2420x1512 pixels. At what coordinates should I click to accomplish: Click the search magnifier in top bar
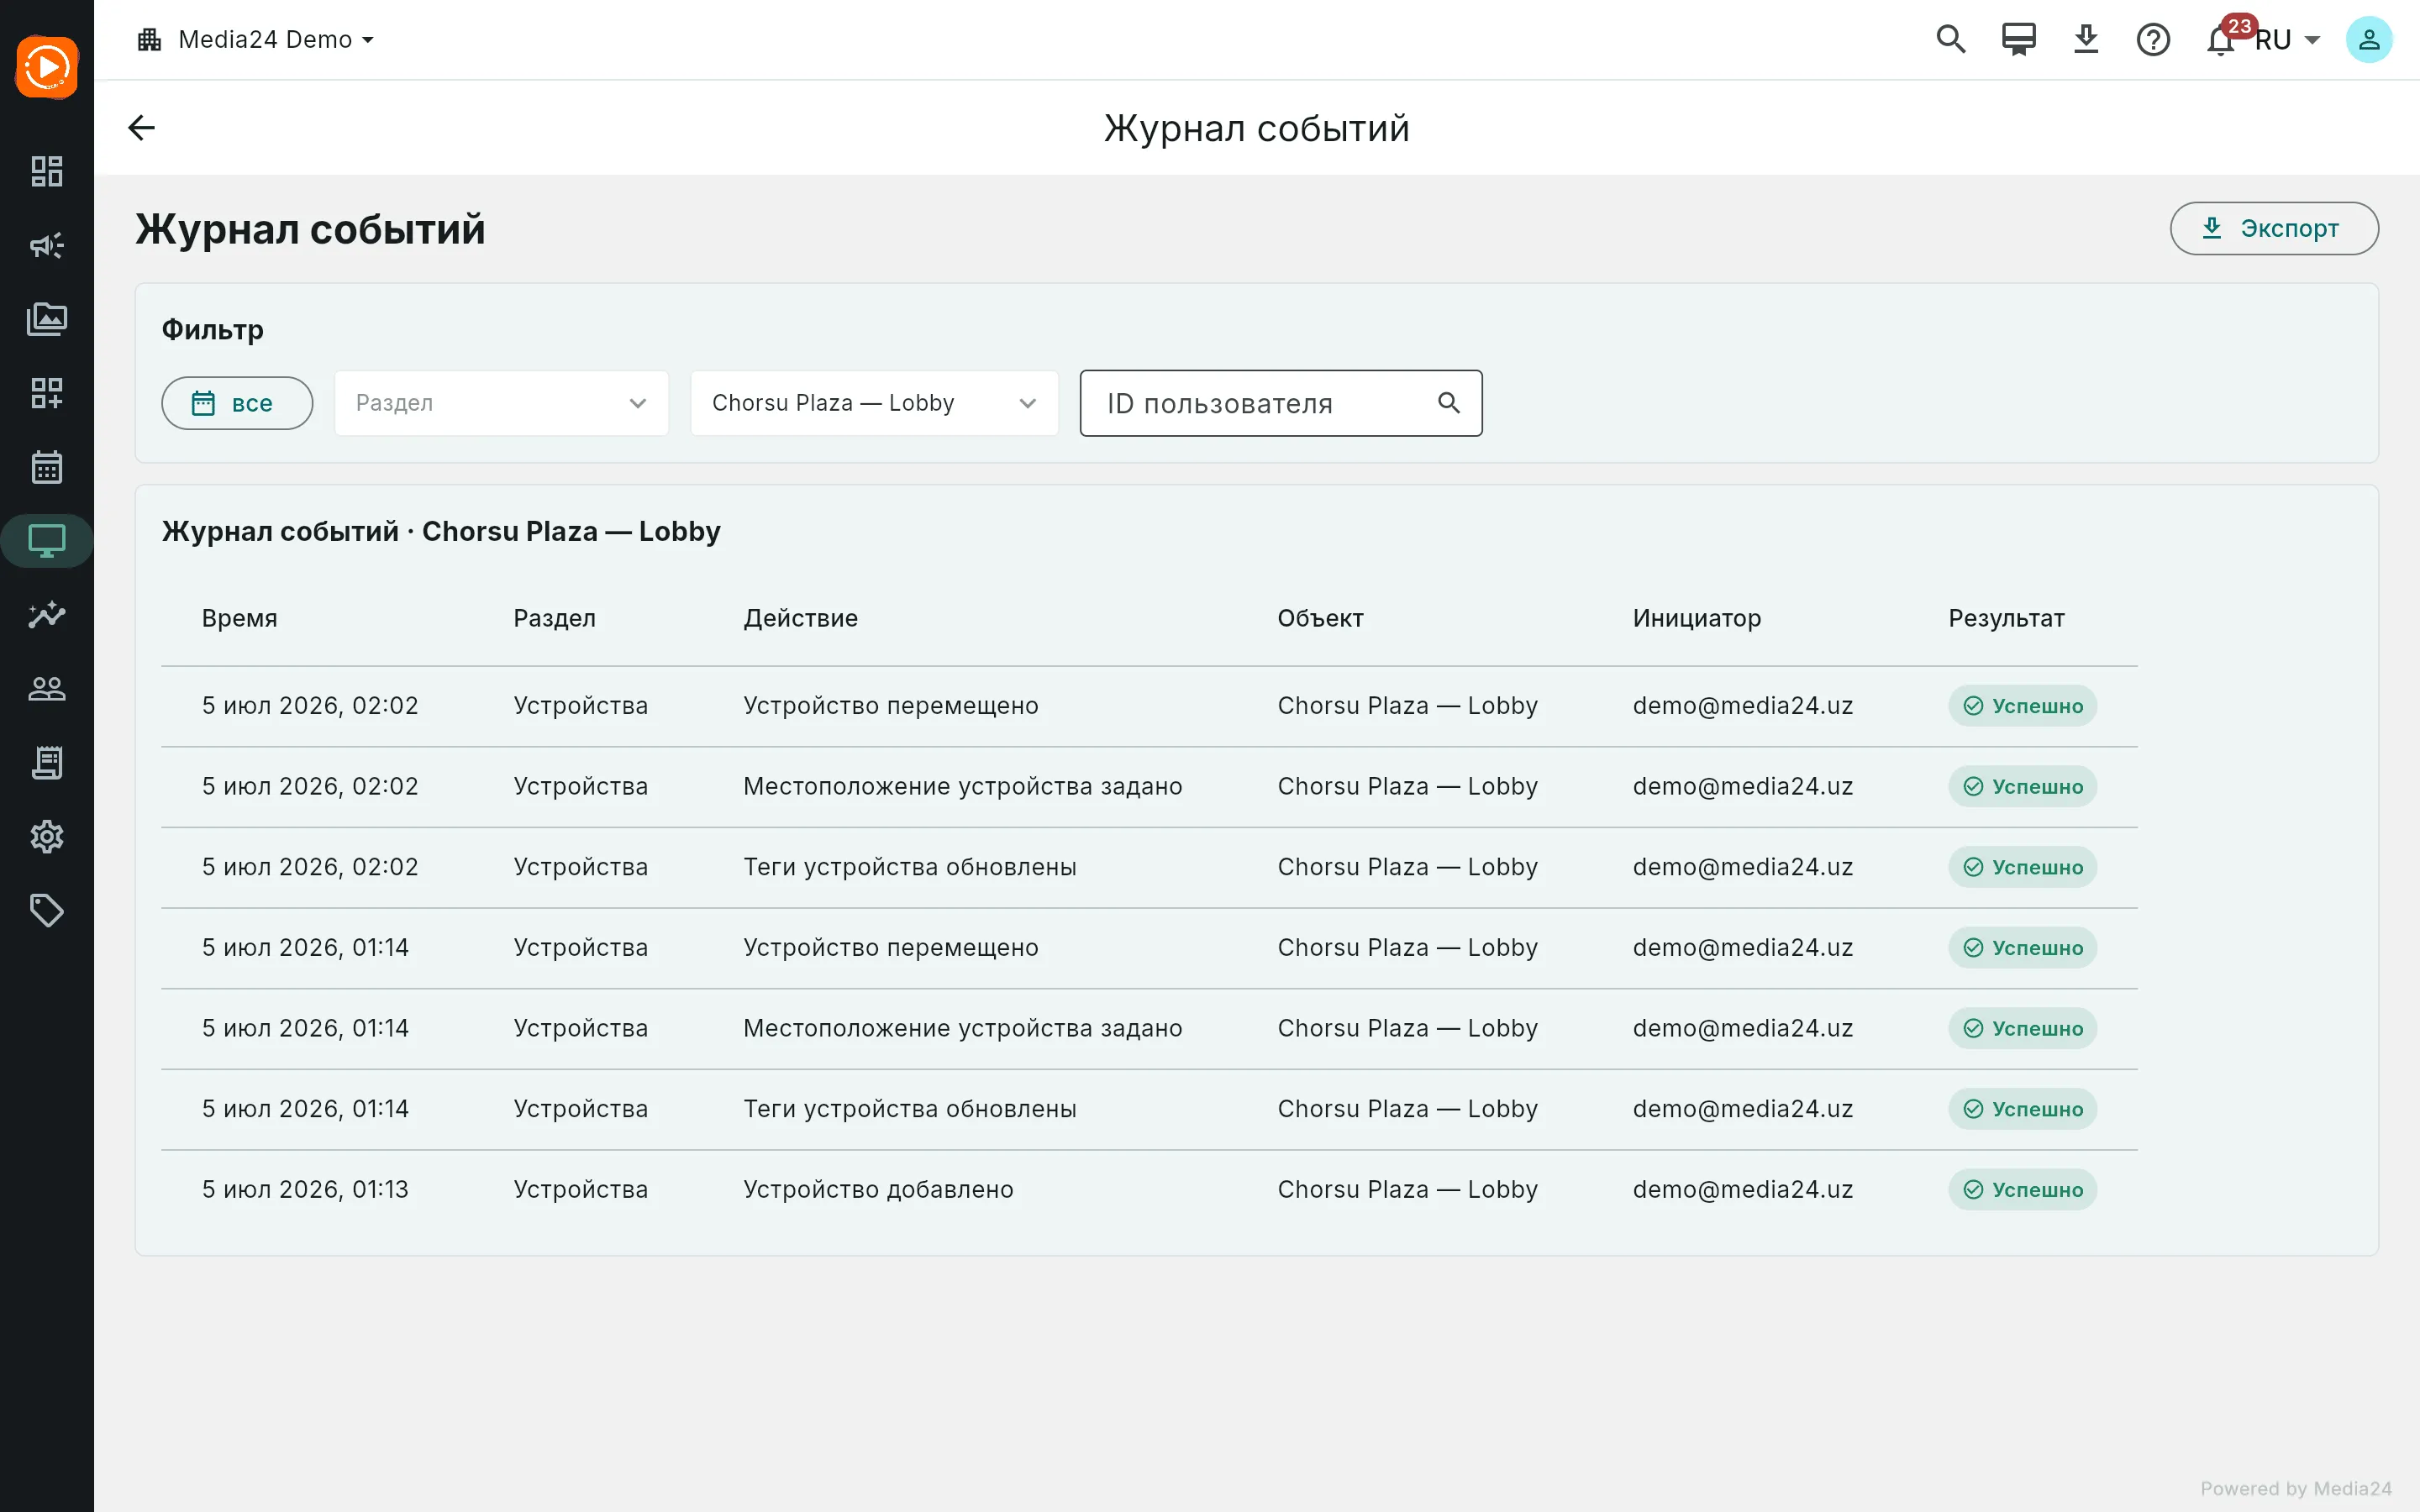click(1951, 39)
